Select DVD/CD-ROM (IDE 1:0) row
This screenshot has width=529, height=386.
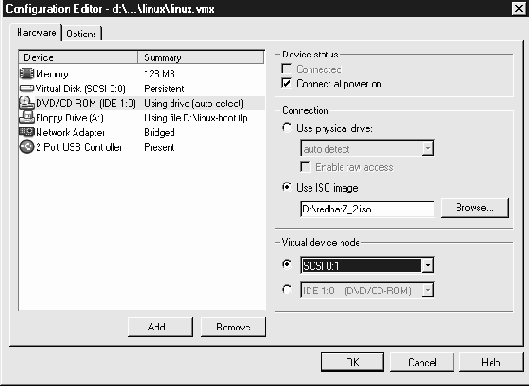142,103
